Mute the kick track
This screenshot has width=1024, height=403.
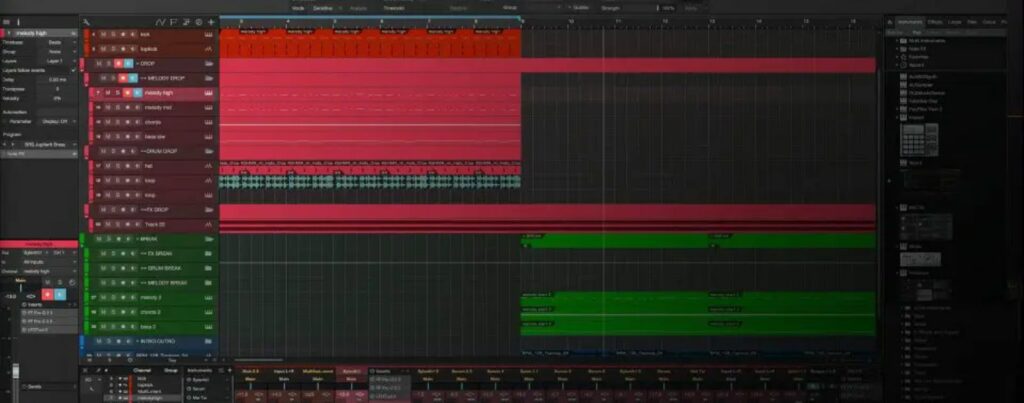[x=104, y=34]
